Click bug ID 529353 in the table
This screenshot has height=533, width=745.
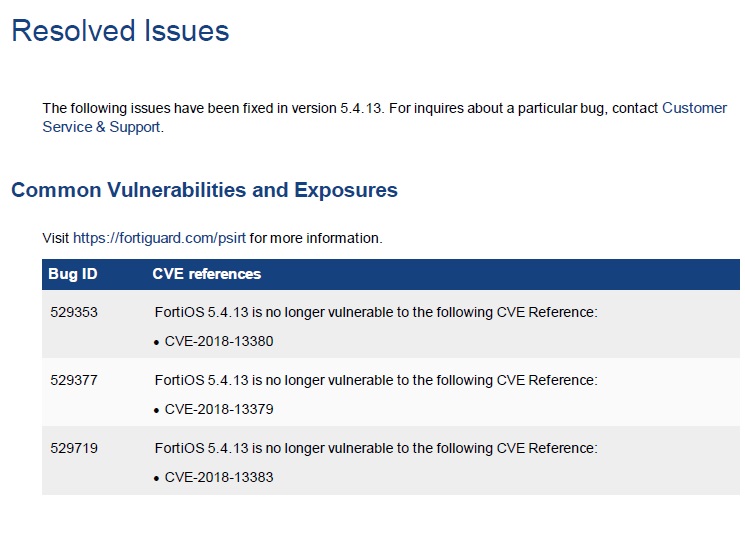[74, 312]
